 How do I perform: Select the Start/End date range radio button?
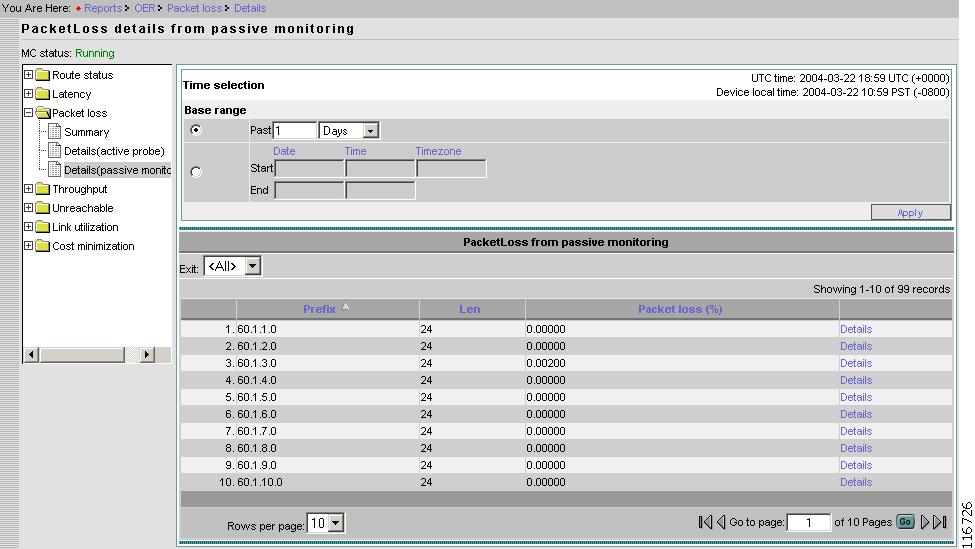(196, 172)
